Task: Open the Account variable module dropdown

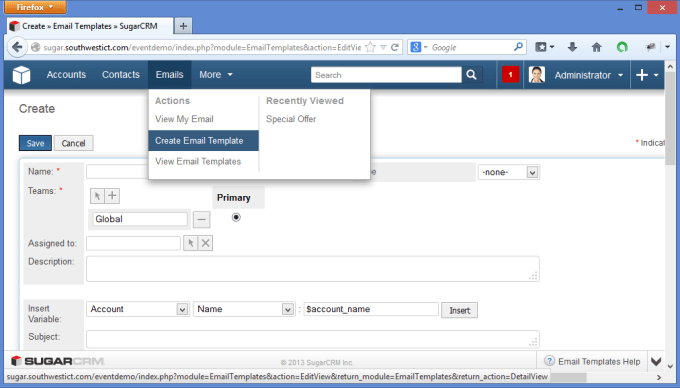Action: coord(137,309)
